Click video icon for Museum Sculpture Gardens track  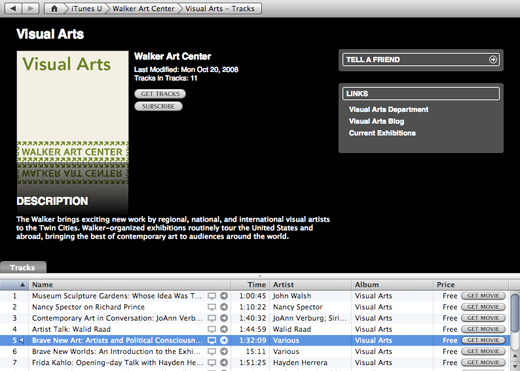[x=212, y=296]
